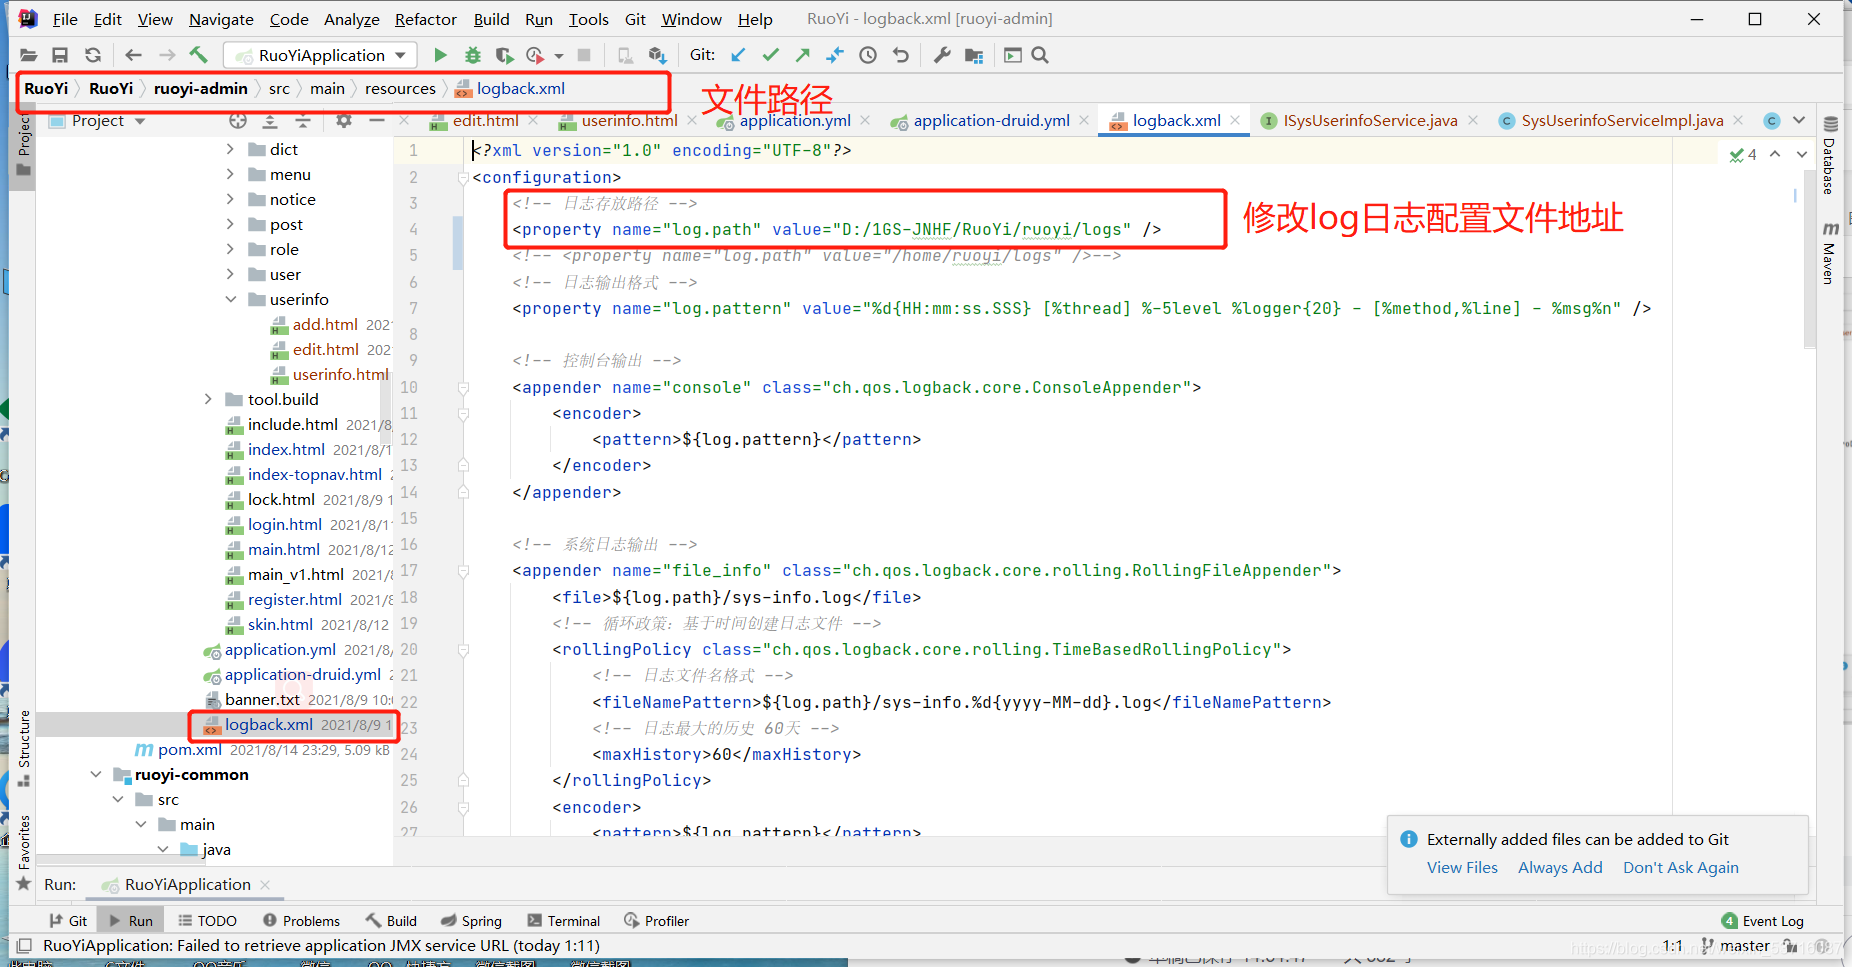Open the Refactor menu
The height and width of the screenshot is (967, 1852).
tap(425, 19)
